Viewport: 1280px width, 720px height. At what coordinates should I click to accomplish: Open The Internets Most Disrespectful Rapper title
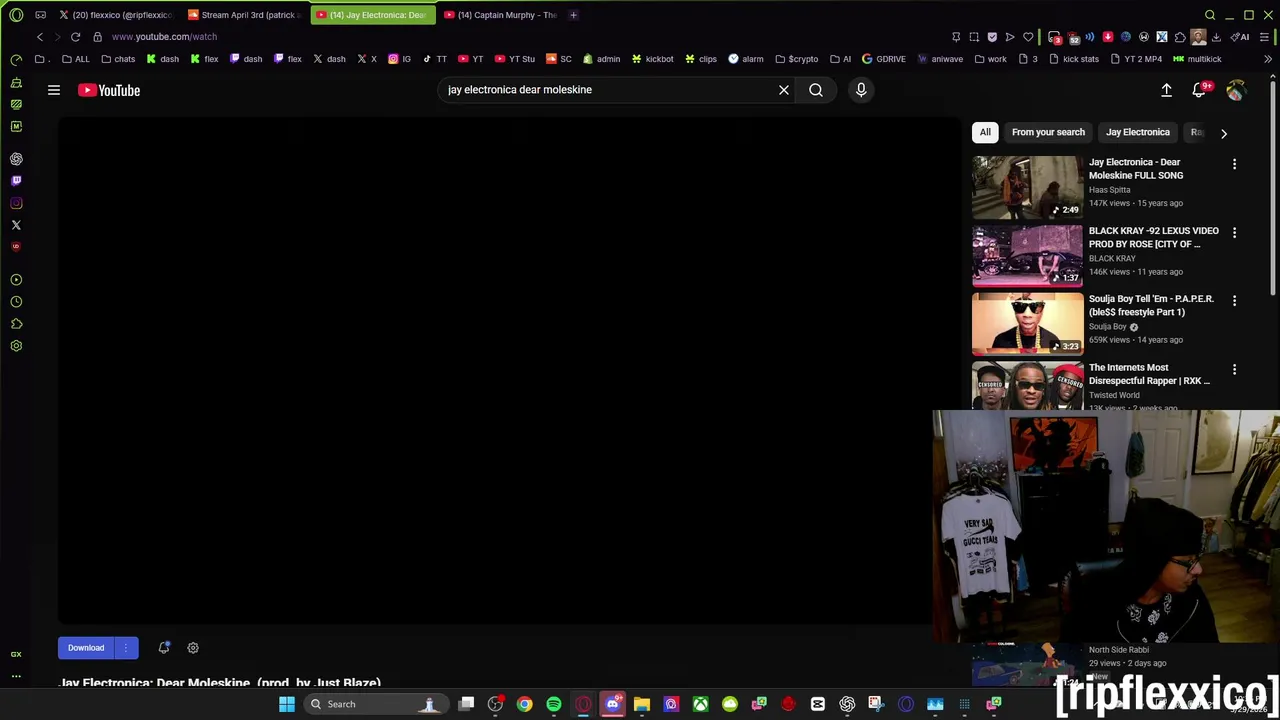(1150, 374)
